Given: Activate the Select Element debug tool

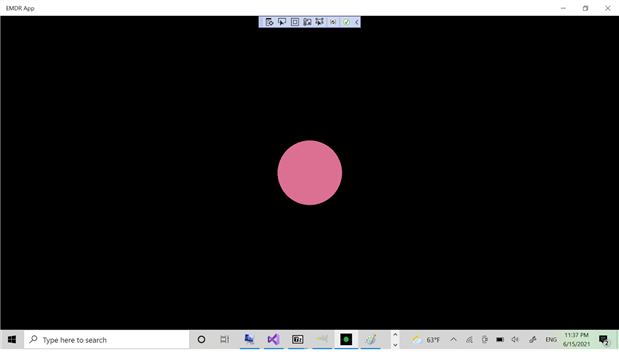Looking at the screenshot, I should [282, 22].
